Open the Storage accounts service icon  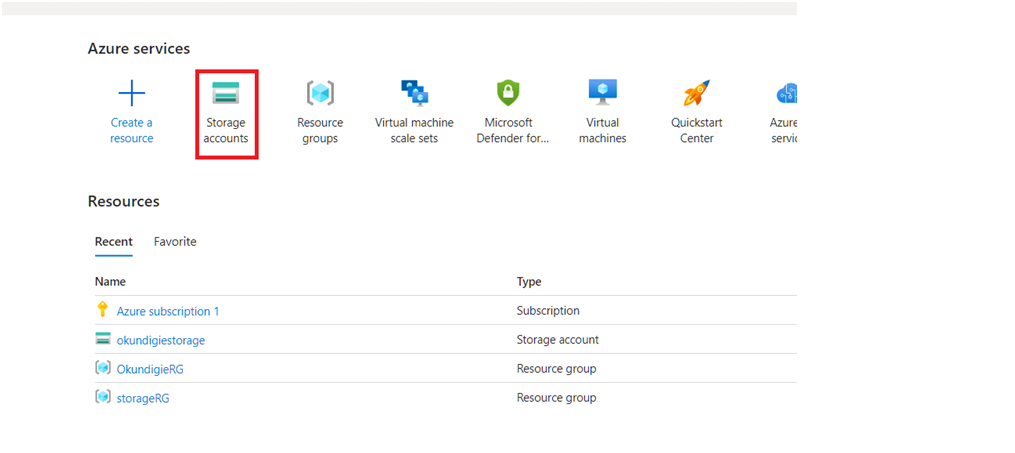point(226,93)
